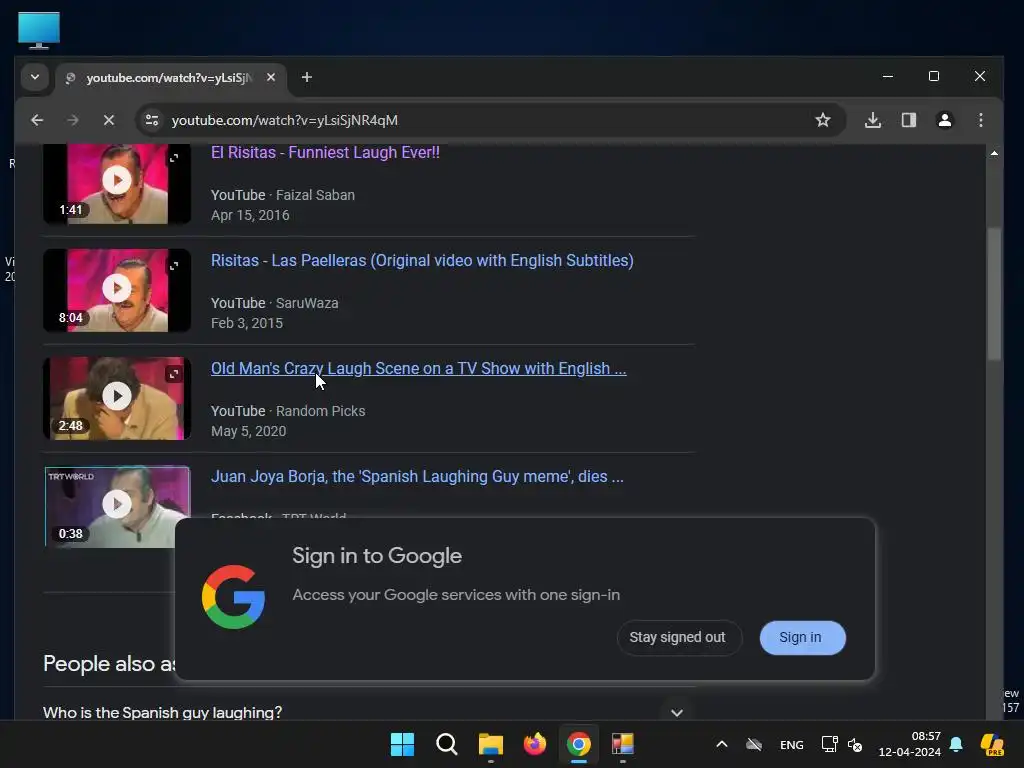Play the 8:04 Las Paelleras thumbnail
The width and height of the screenshot is (1024, 768).
click(x=117, y=290)
